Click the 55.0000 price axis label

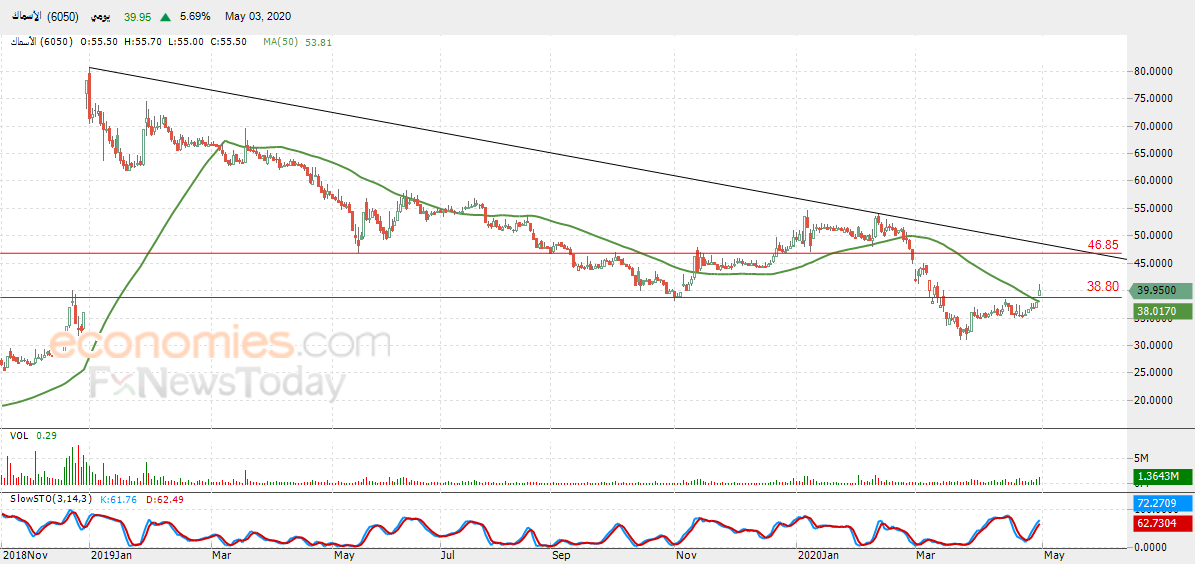1155,208
